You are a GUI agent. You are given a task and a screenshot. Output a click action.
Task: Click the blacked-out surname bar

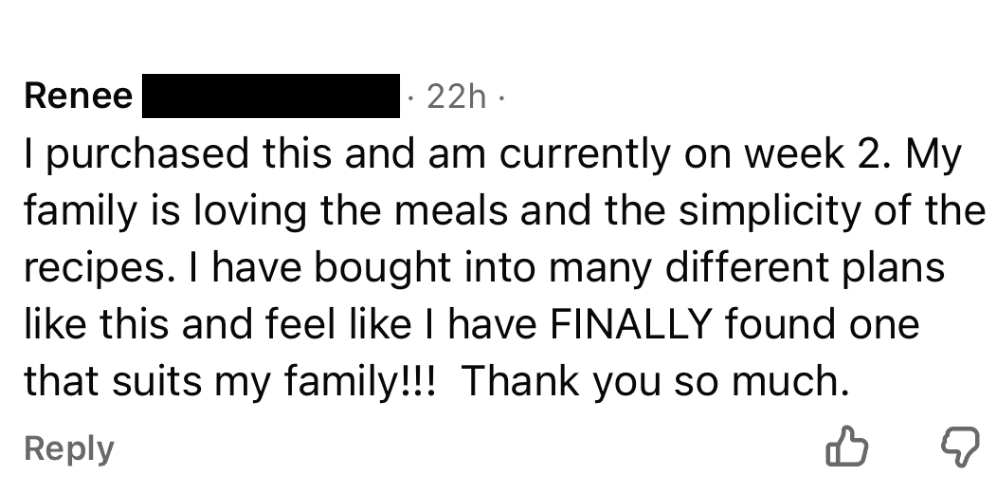[x=272, y=96]
